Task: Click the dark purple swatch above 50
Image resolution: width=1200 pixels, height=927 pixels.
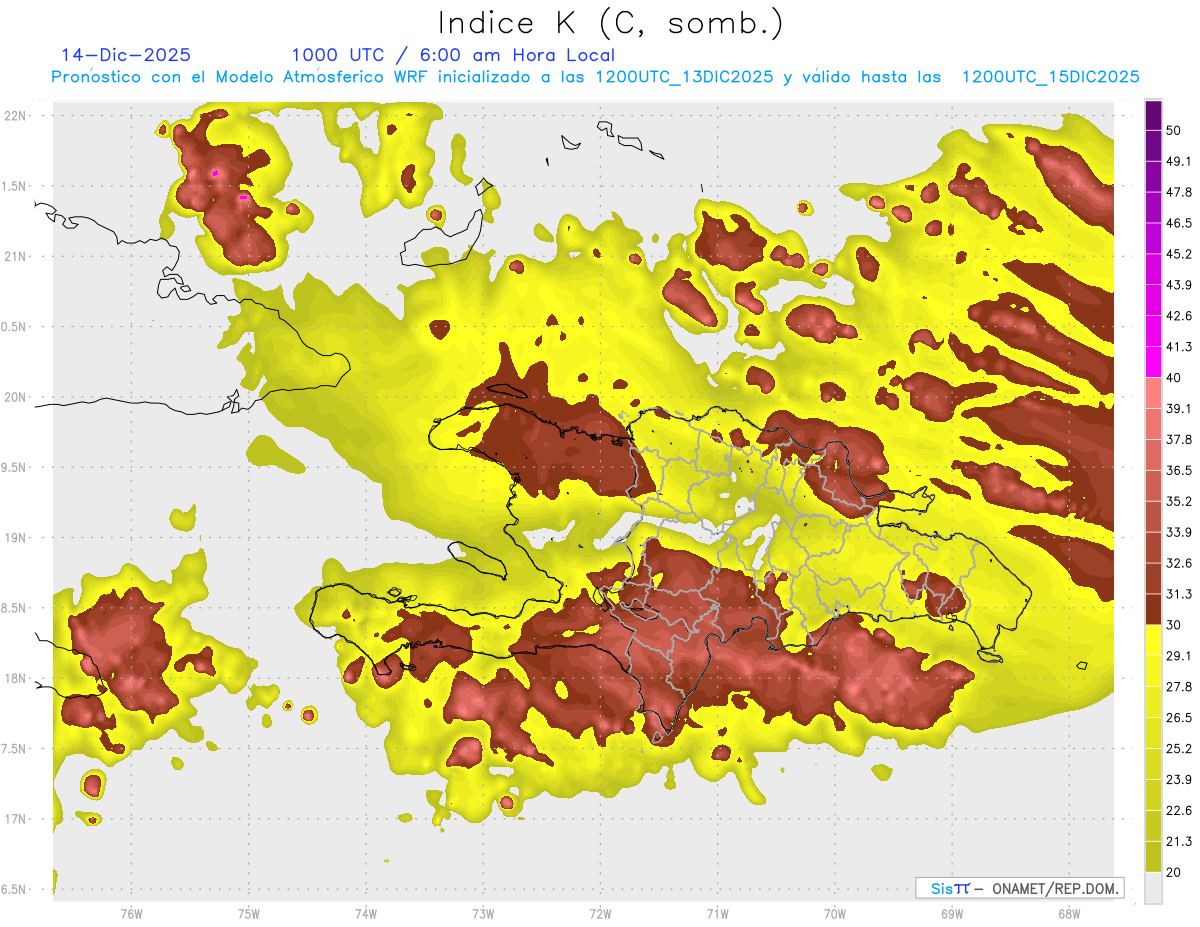Action: (1153, 115)
